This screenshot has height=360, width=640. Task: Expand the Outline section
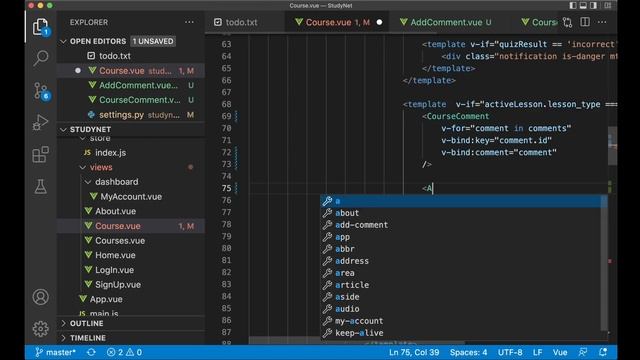point(131,323)
